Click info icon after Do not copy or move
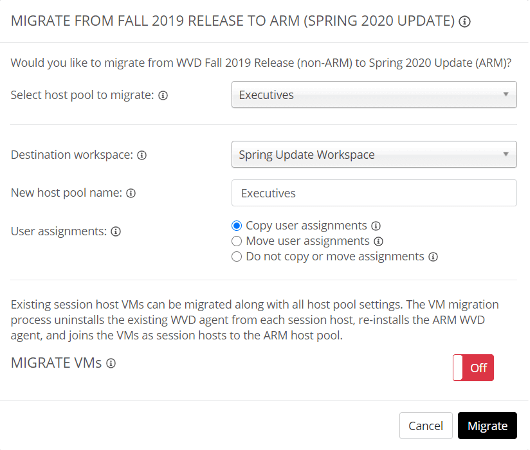530x450 pixels. pyautogui.click(x=433, y=257)
